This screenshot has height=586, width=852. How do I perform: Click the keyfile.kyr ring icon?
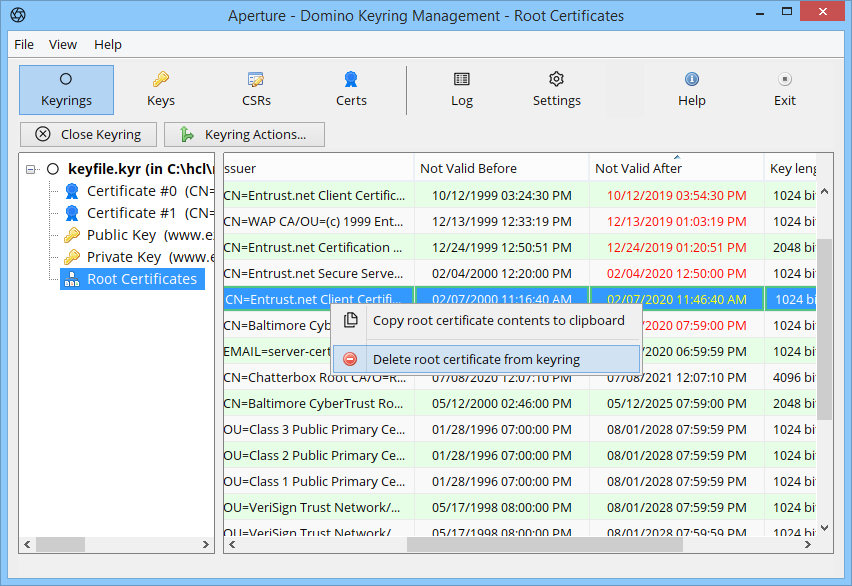tap(53, 169)
